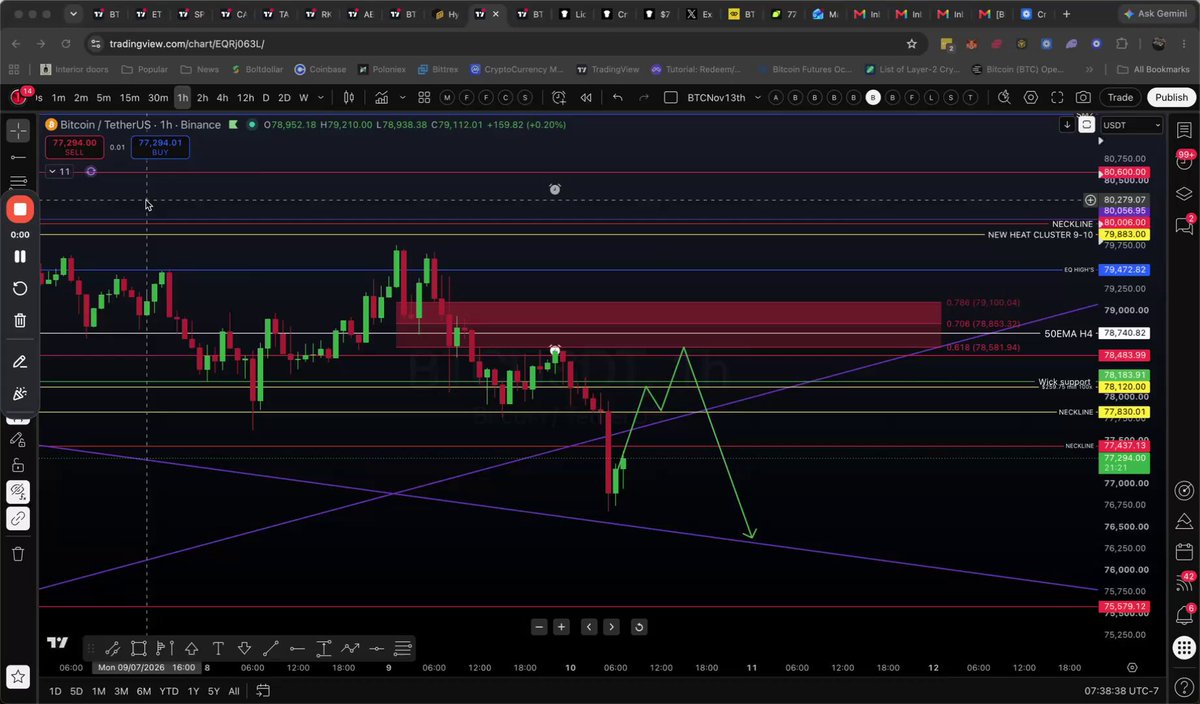This screenshot has width=1200, height=704.
Task: Start bar replay with rewind icon
Action: pyautogui.click(x=586, y=97)
